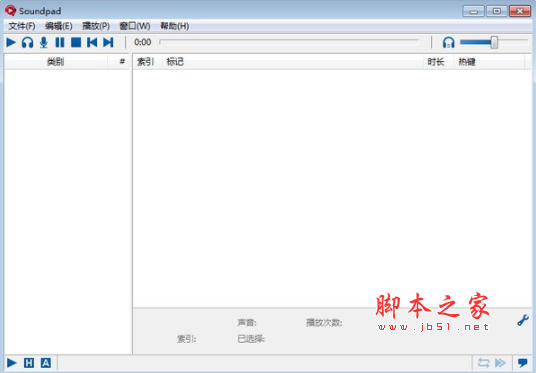This screenshot has width=536, height=373.
Task: Click the speech bubble icon at bottom right
Action: coord(523,363)
